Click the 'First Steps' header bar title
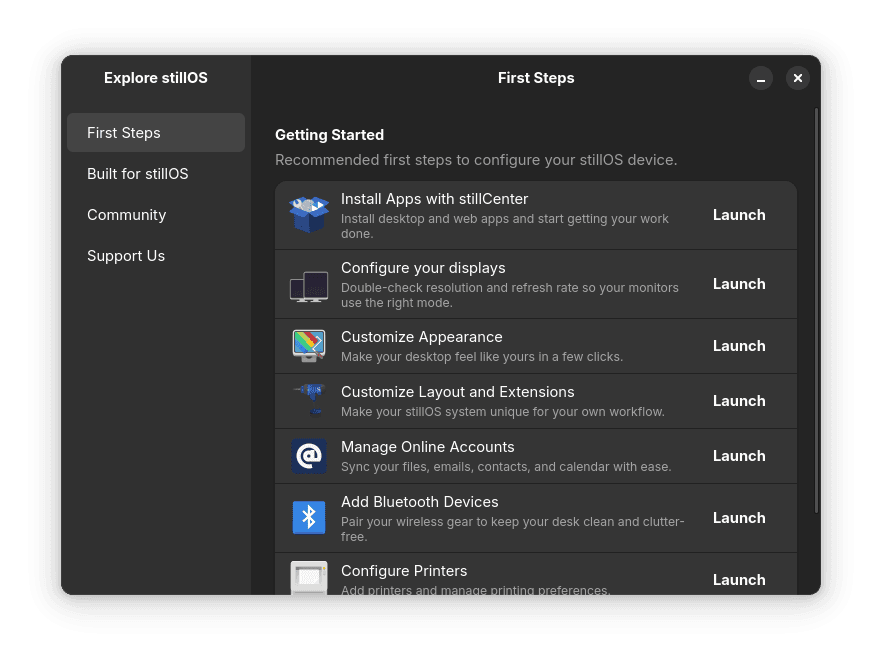The width and height of the screenshot is (882, 662). coord(536,78)
